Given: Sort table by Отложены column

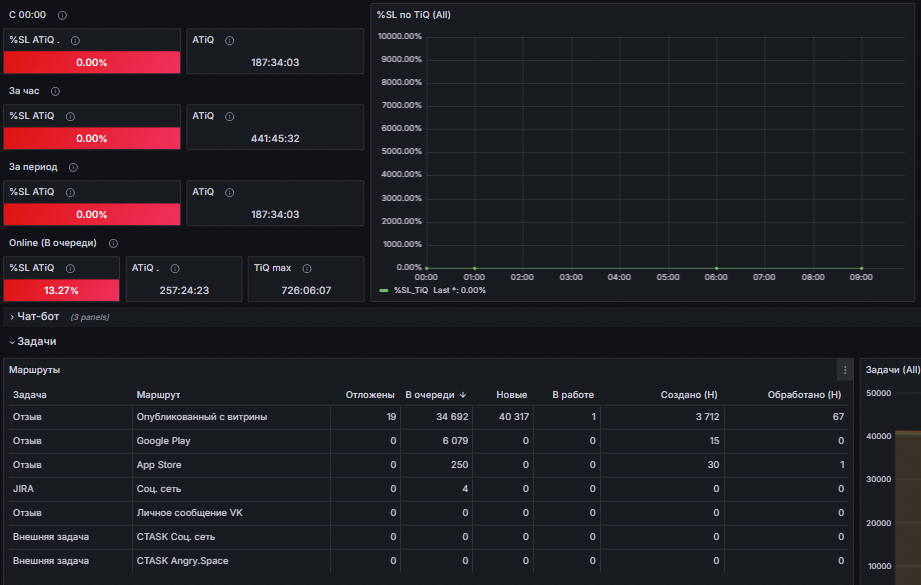Looking at the screenshot, I should click(370, 395).
